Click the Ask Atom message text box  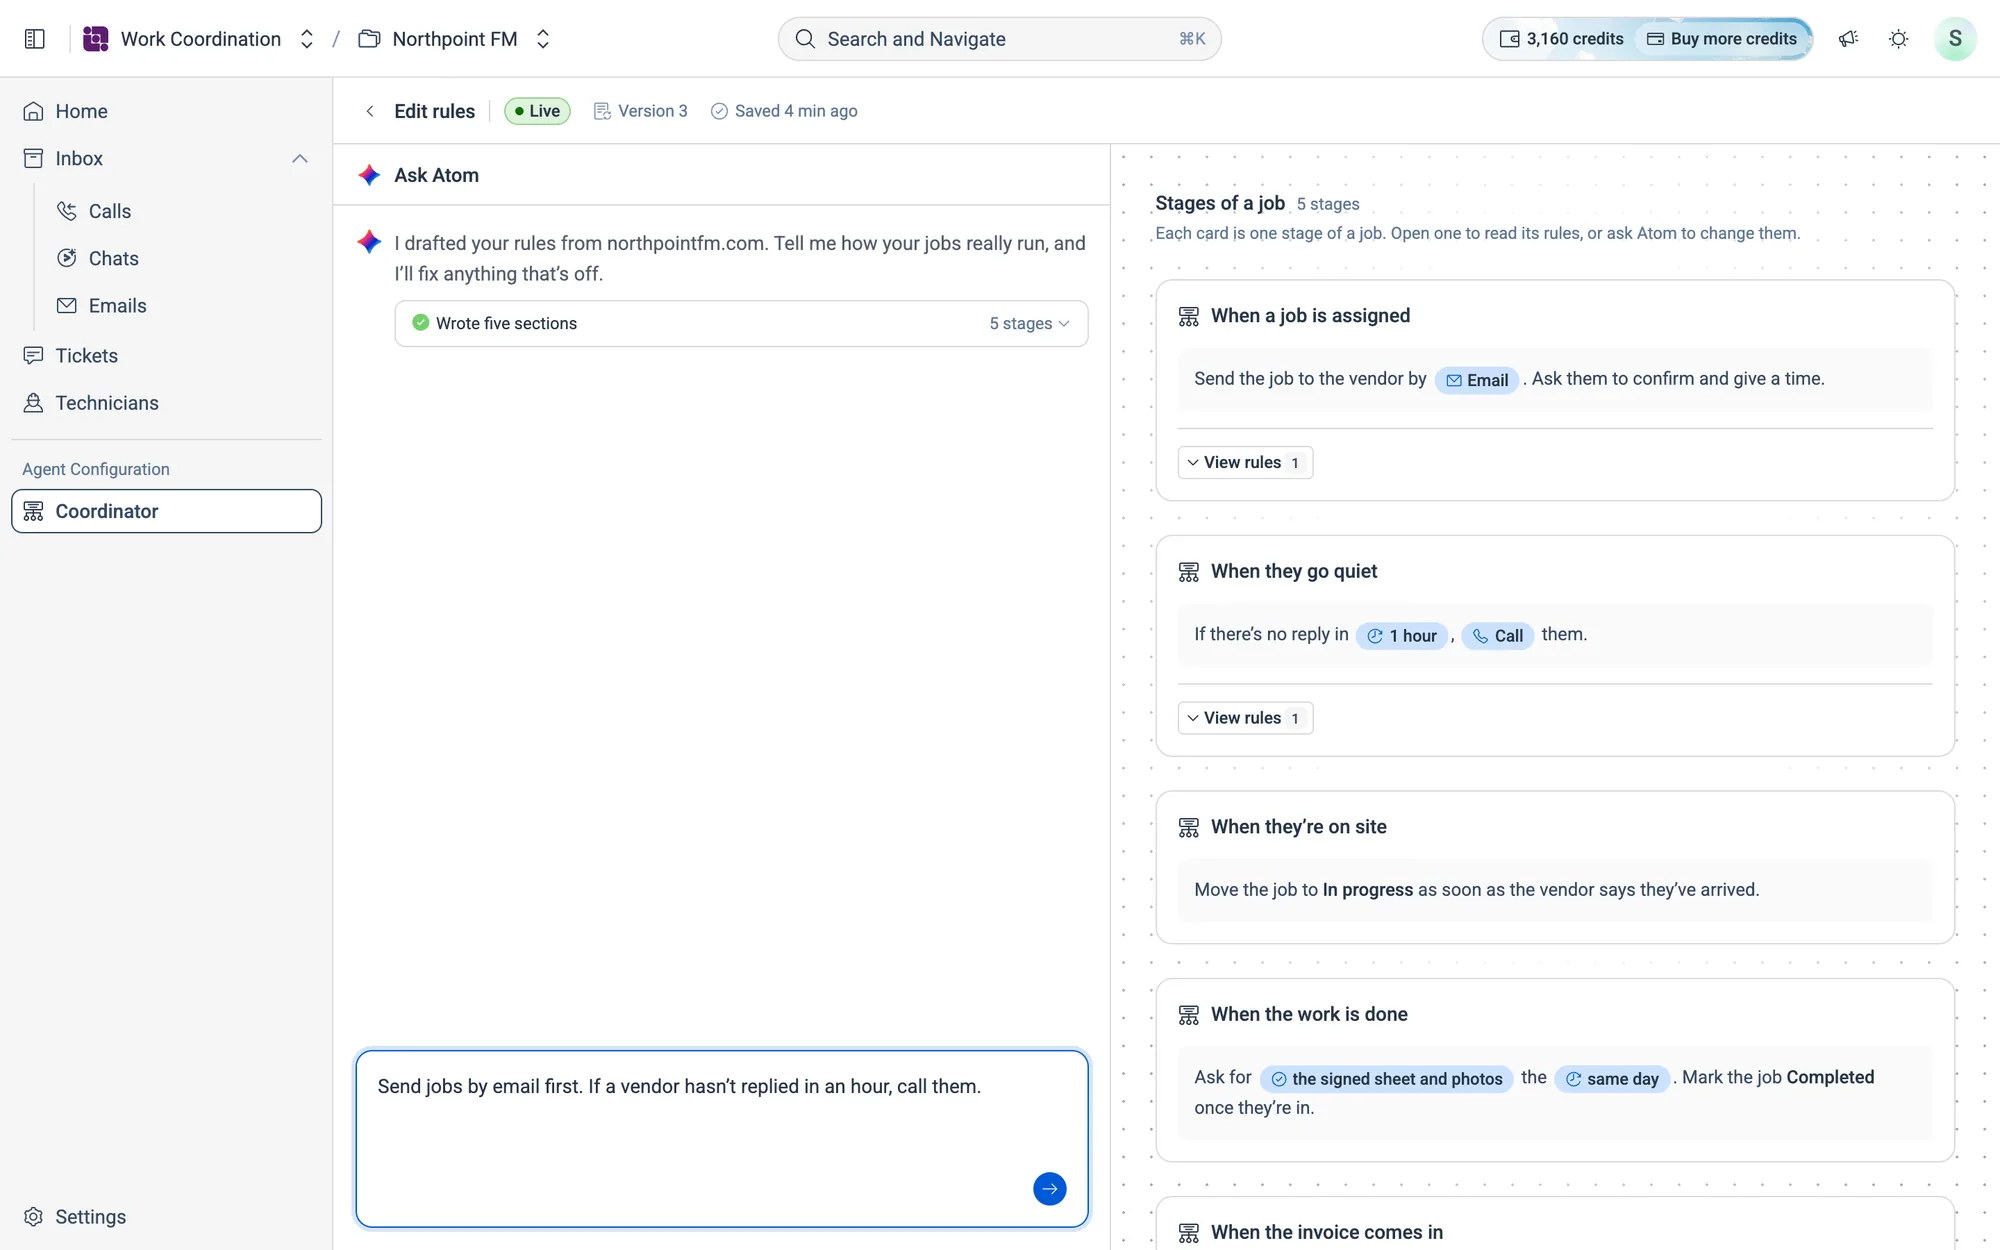[x=722, y=1138]
